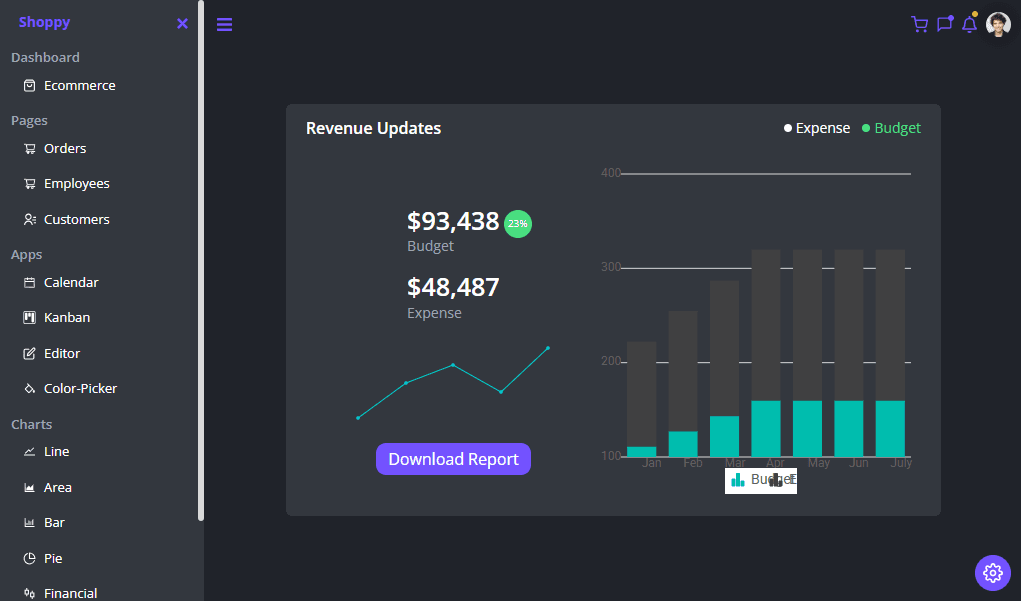The image size is (1021, 601).
Task: Open the Color-Picker app icon
Action: point(31,388)
